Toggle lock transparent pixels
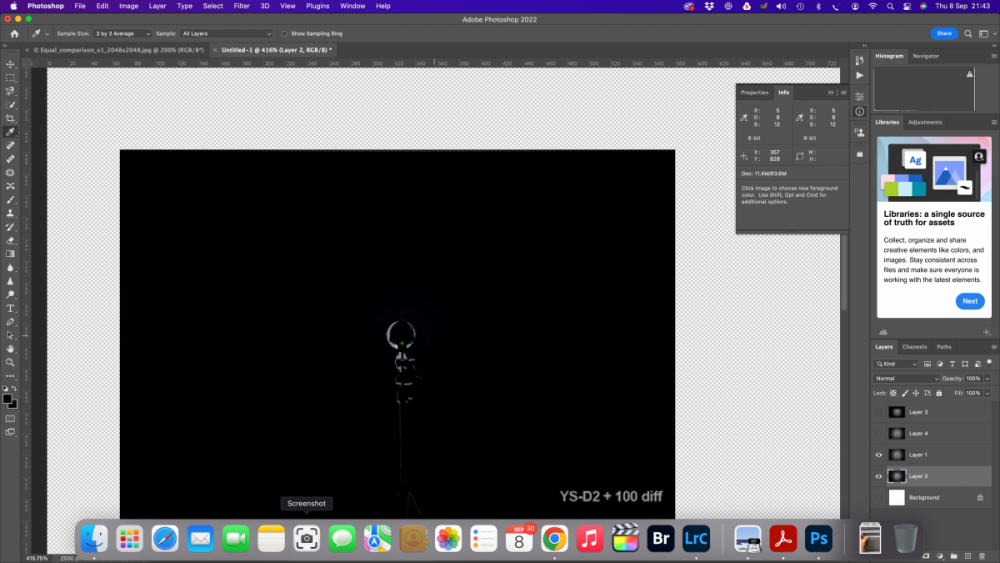This screenshot has width=1000, height=563. tap(893, 393)
